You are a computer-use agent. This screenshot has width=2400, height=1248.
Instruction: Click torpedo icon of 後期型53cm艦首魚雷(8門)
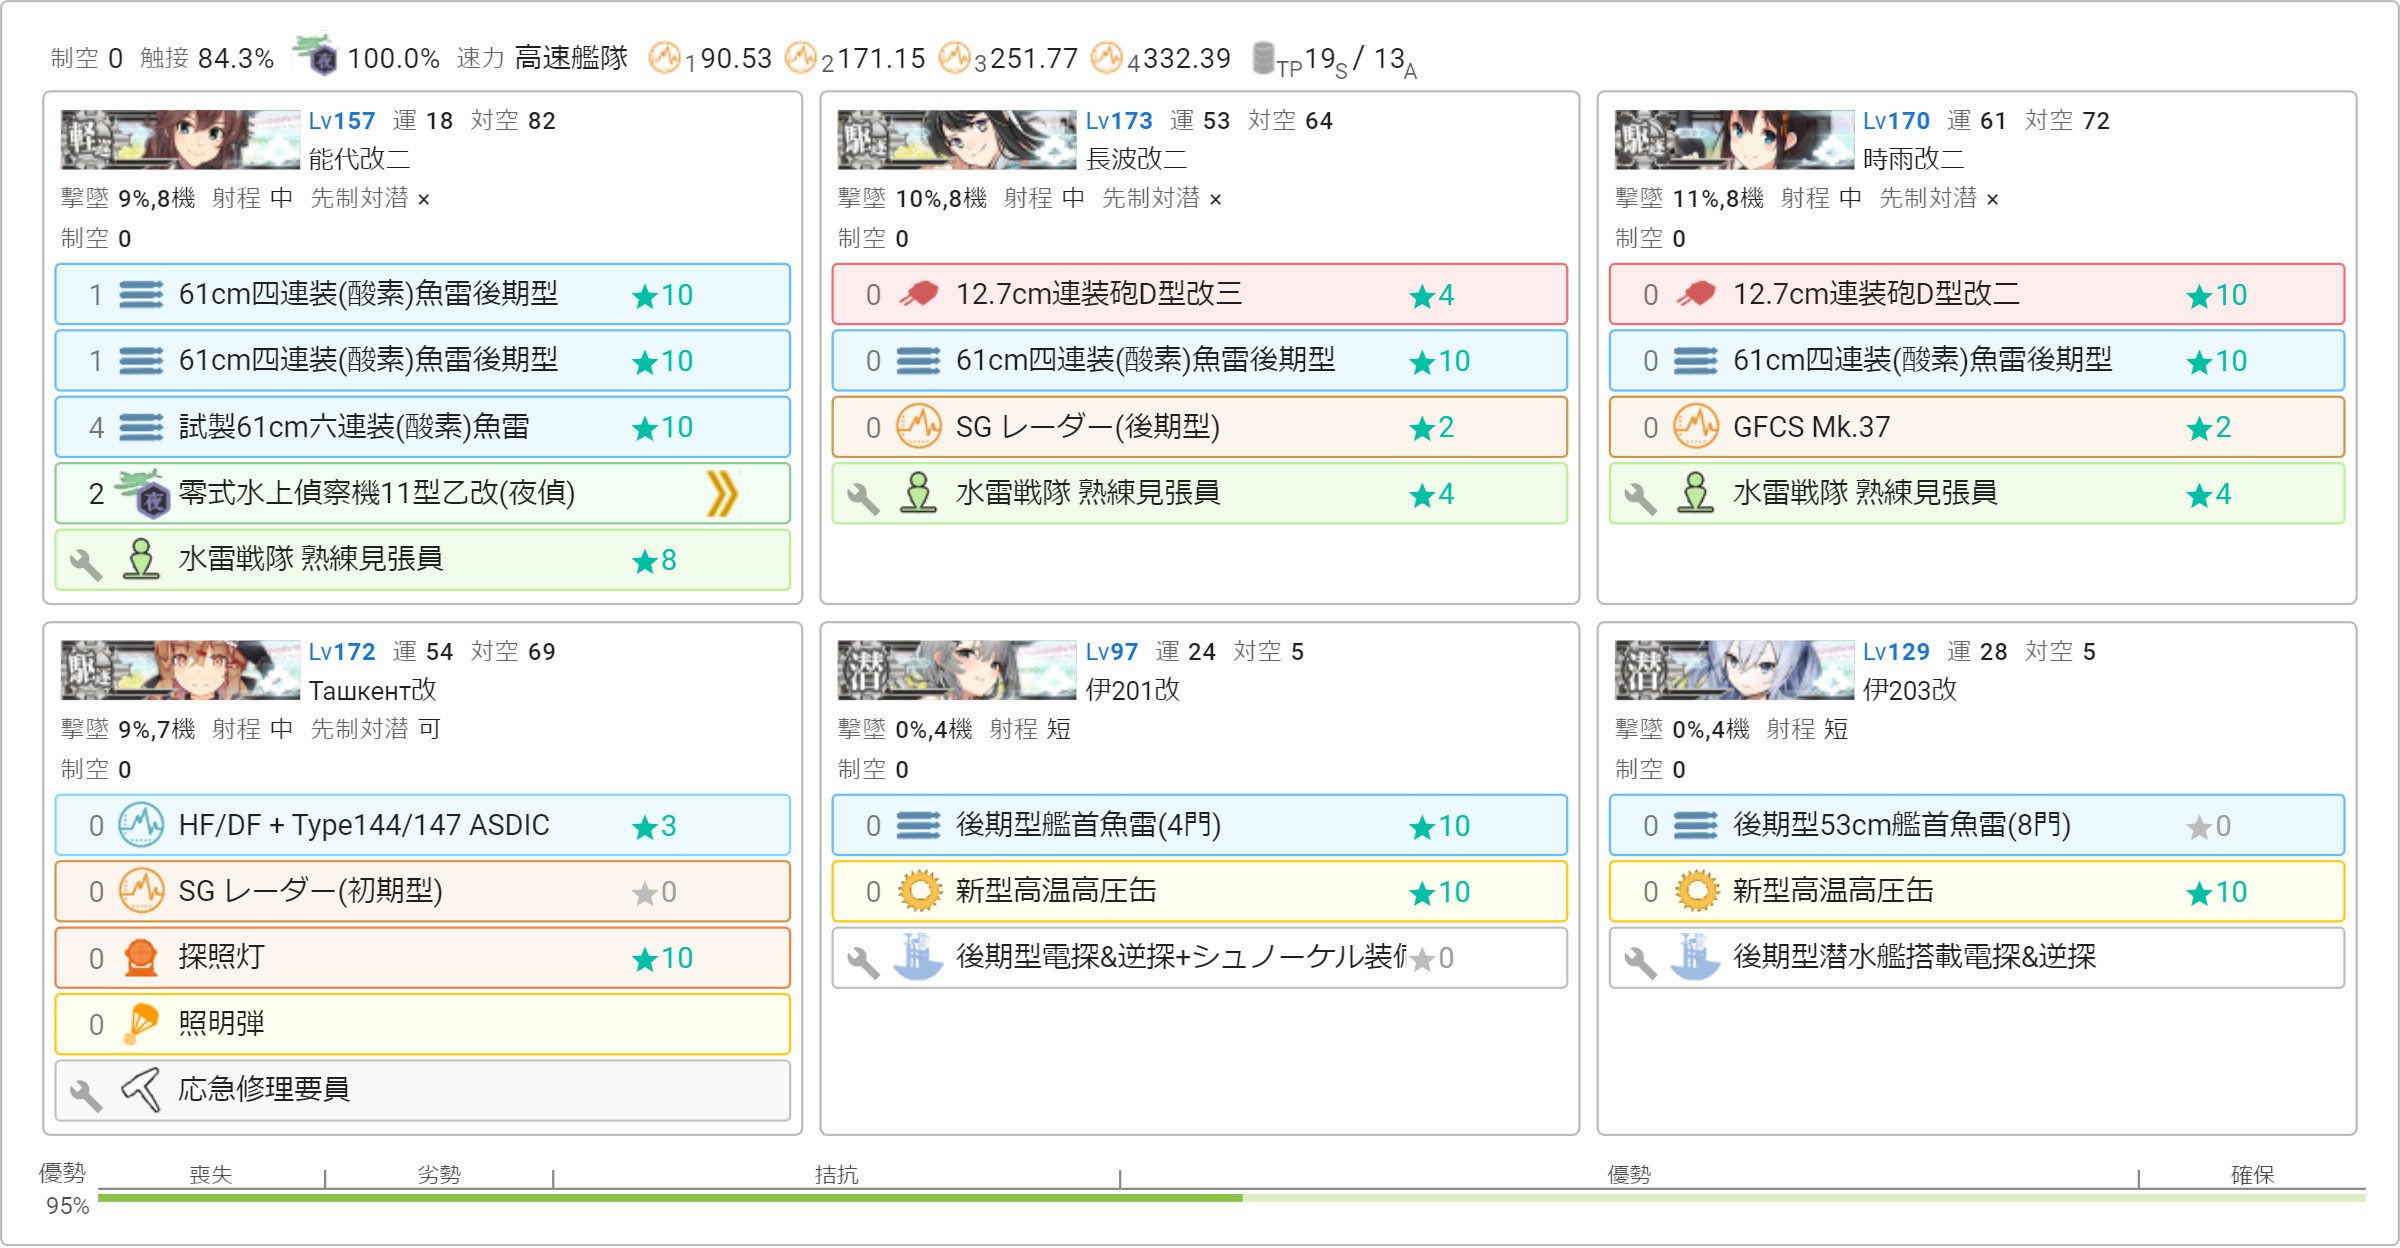[1695, 825]
